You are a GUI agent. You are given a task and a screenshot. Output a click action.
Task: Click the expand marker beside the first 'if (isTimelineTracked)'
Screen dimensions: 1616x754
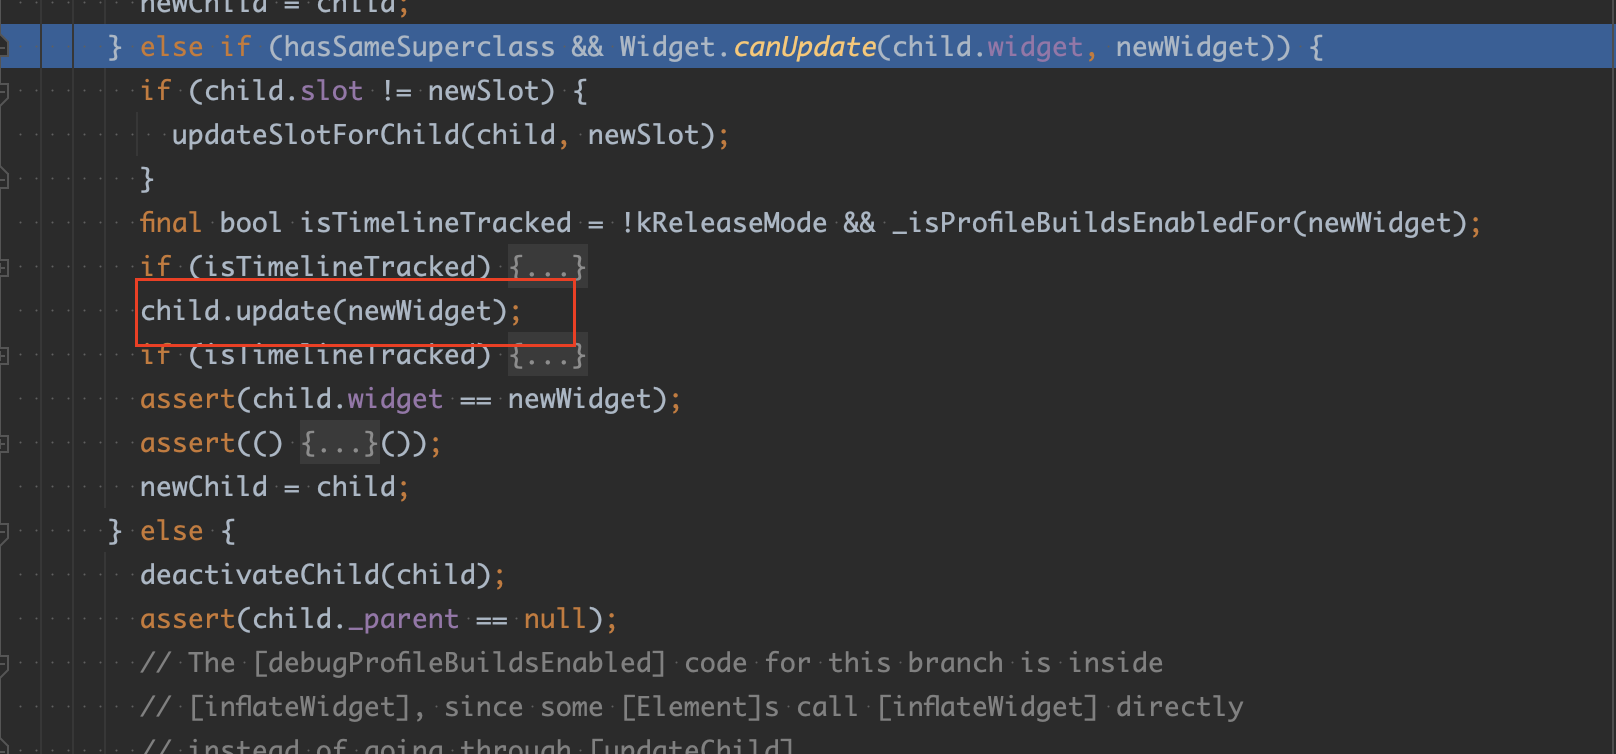(3, 267)
